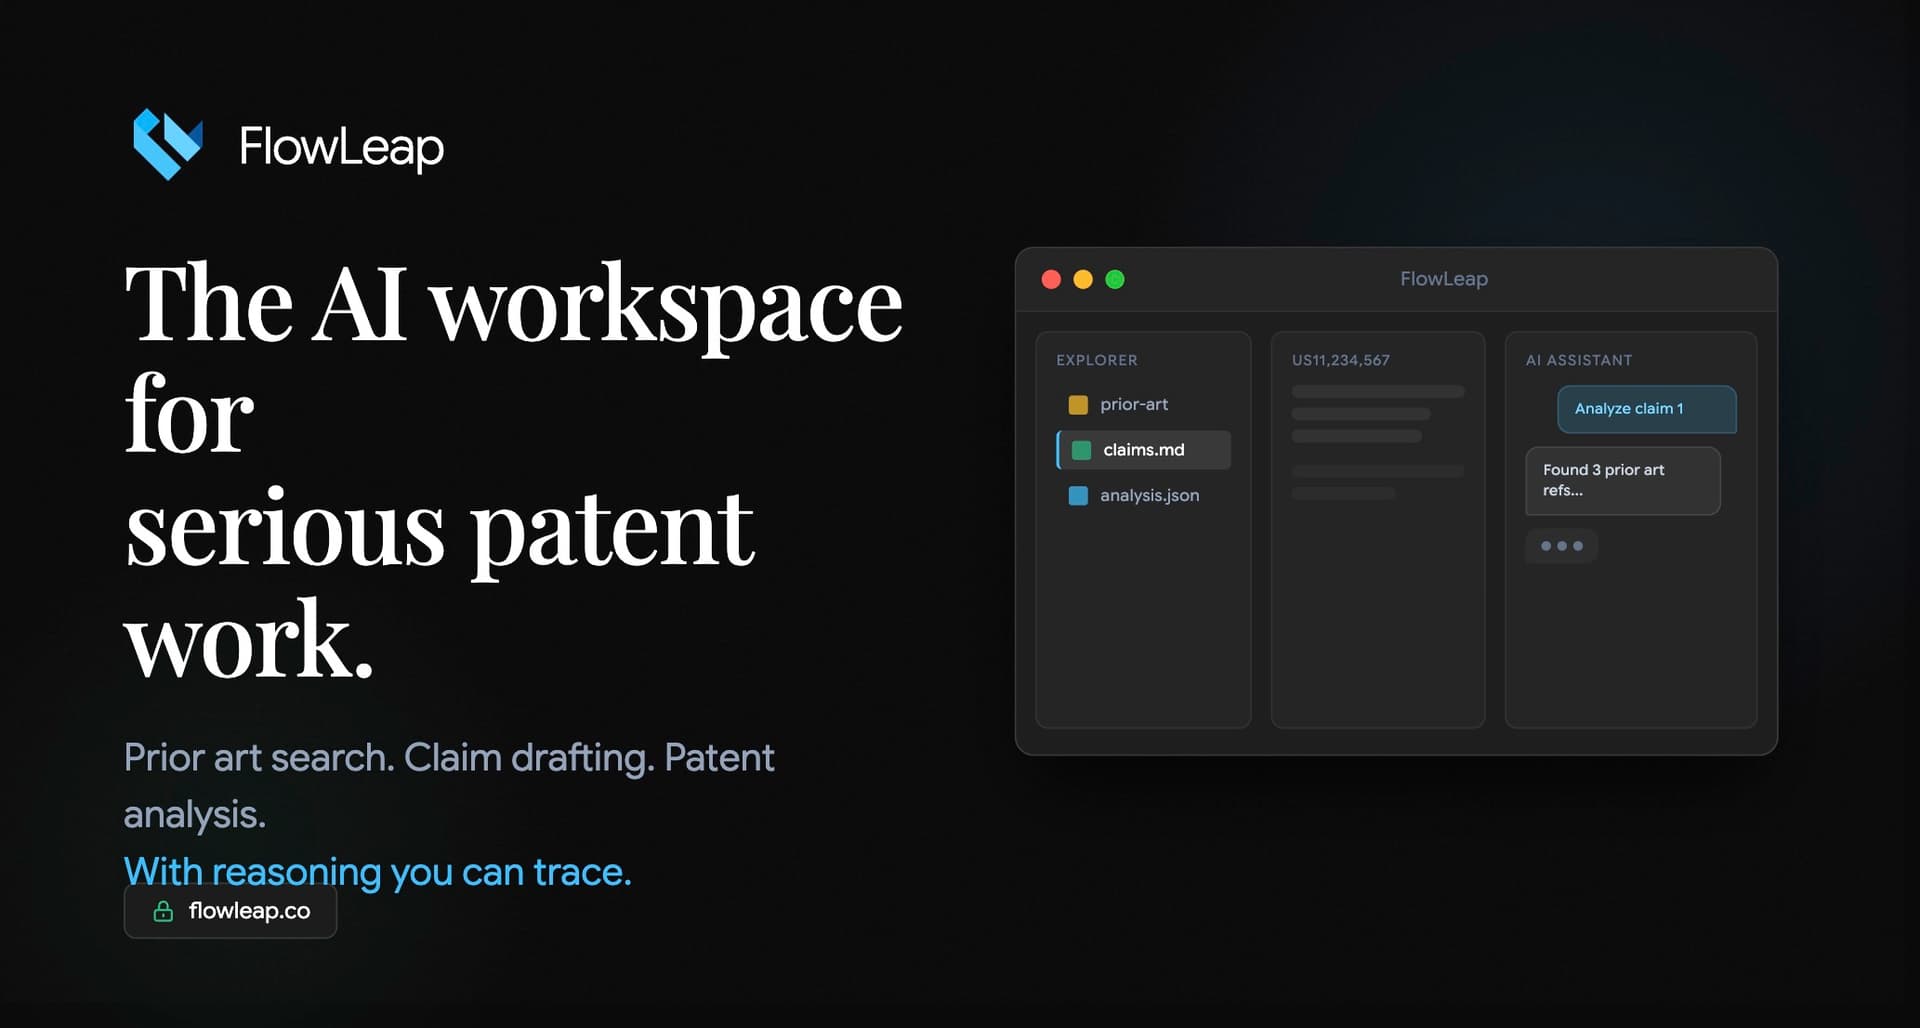1920x1028 pixels.
Task: Open analysis.json in the Explorer
Action: pos(1143,496)
